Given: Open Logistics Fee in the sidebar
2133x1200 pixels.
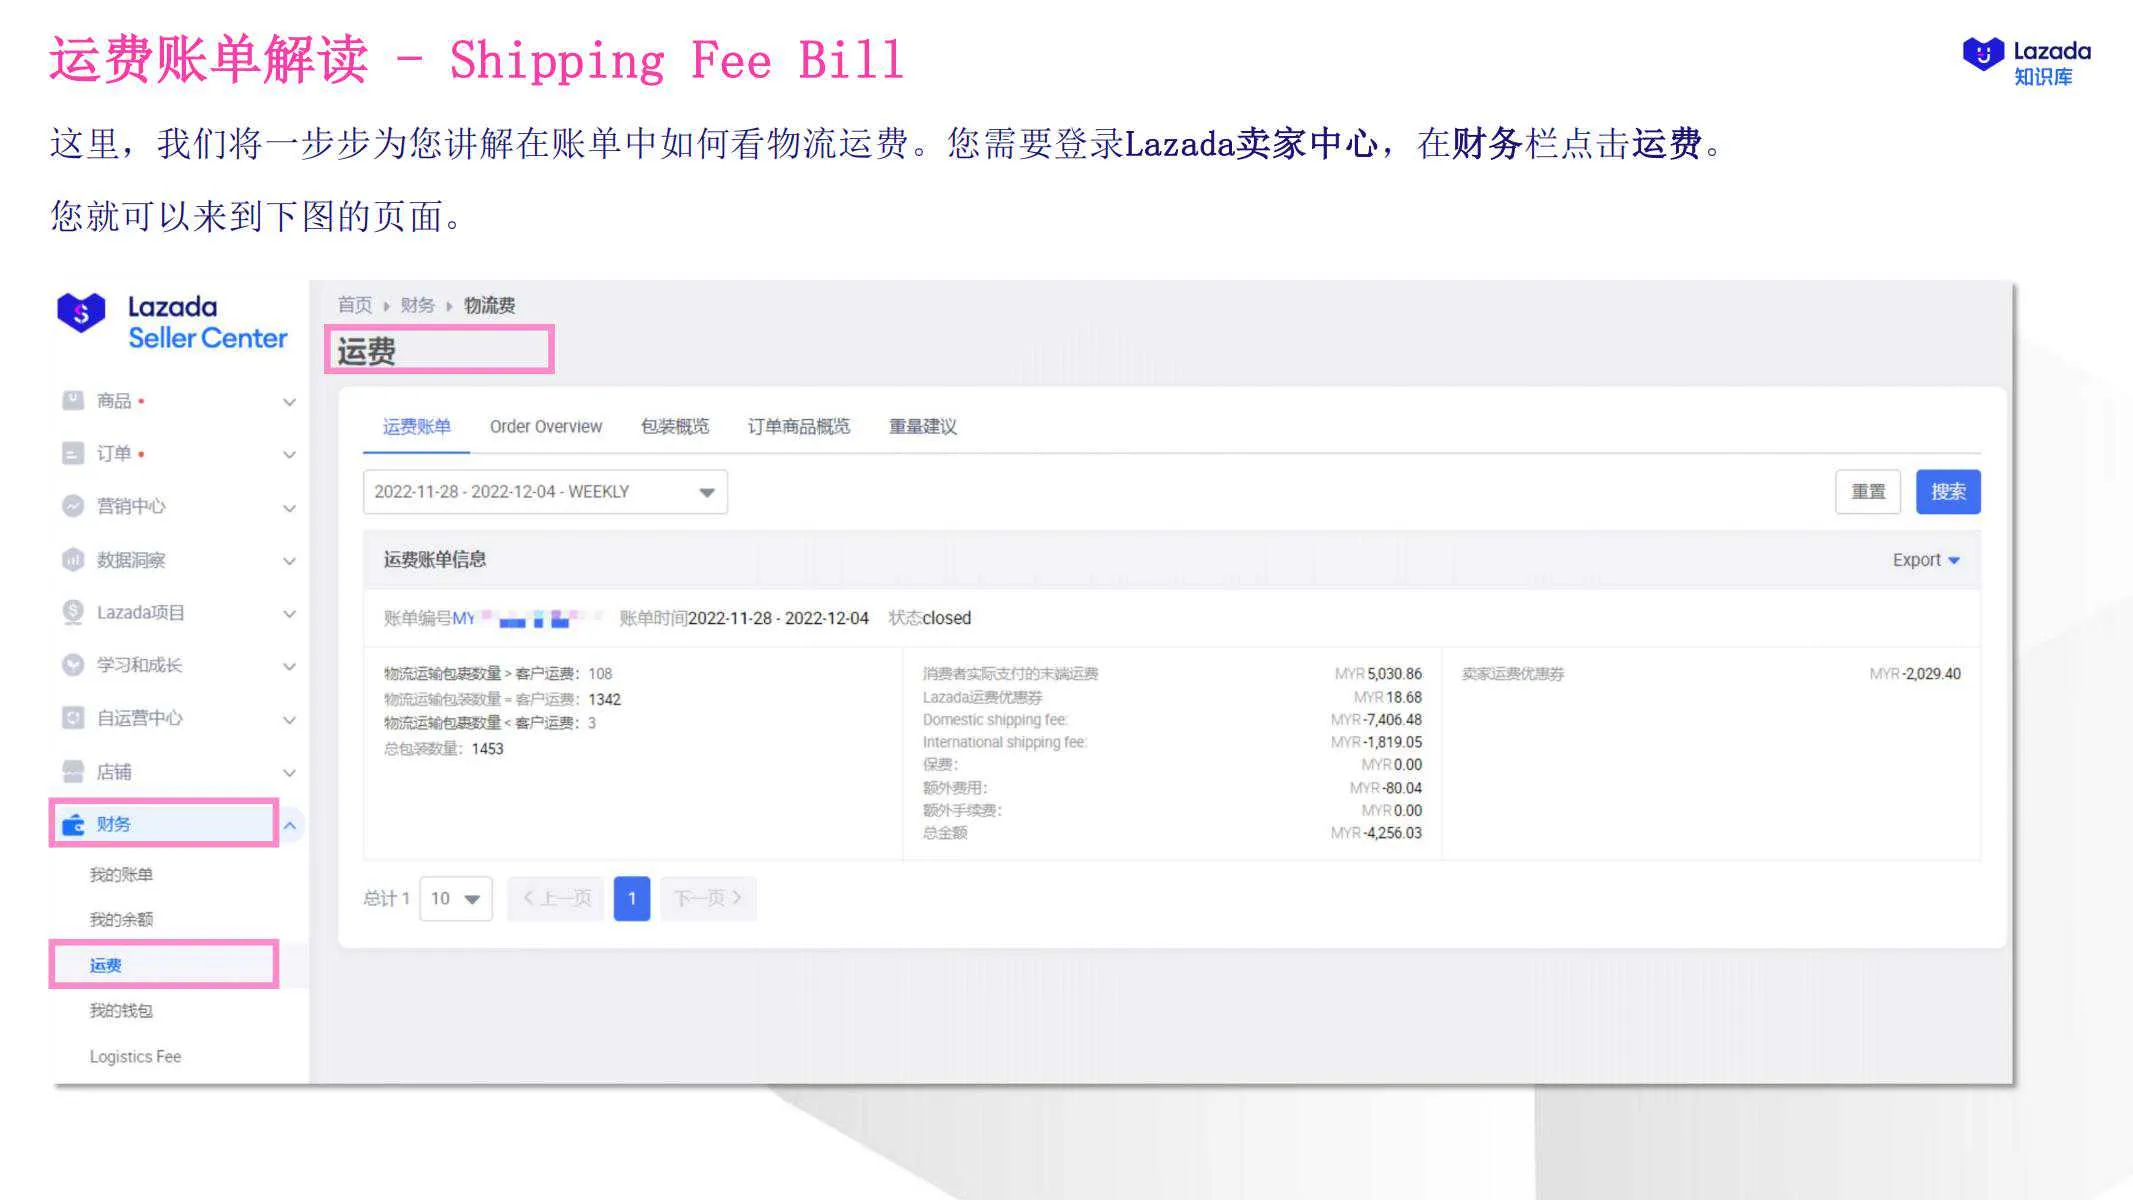Looking at the screenshot, I should tap(134, 1056).
